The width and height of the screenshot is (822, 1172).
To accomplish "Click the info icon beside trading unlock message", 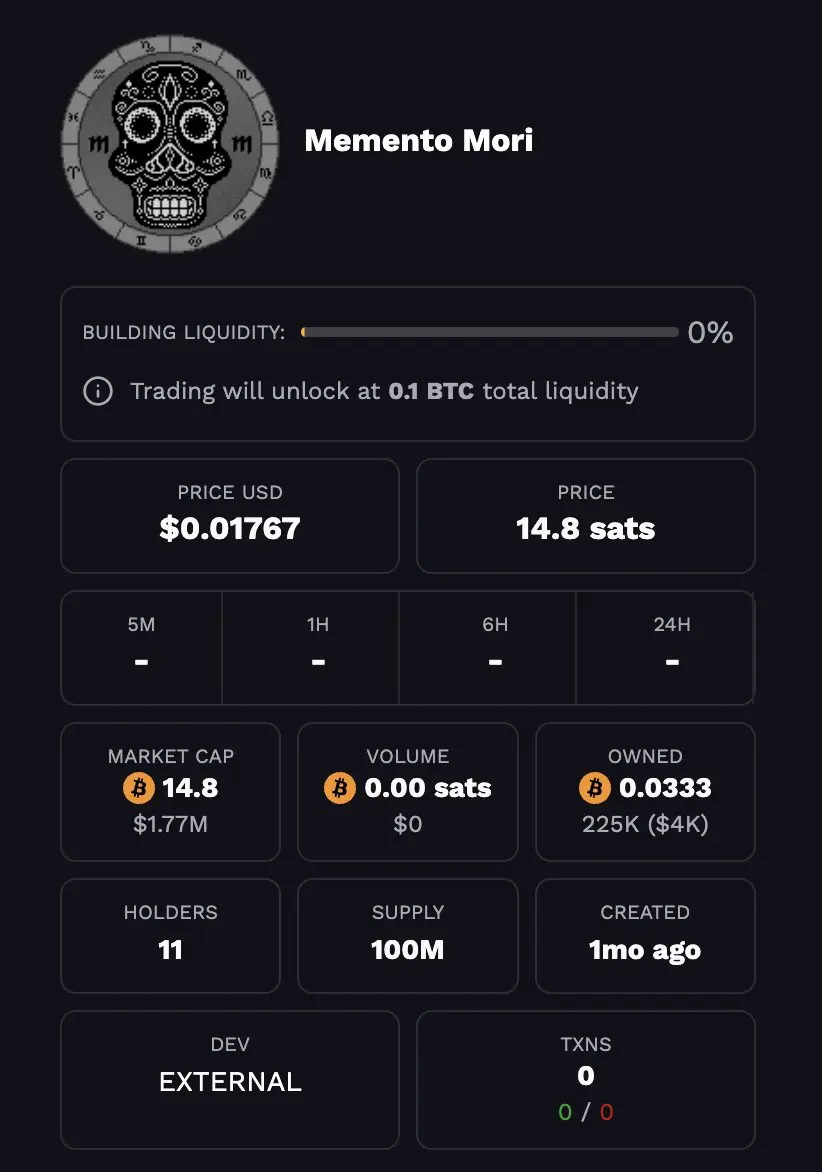I will click(98, 391).
